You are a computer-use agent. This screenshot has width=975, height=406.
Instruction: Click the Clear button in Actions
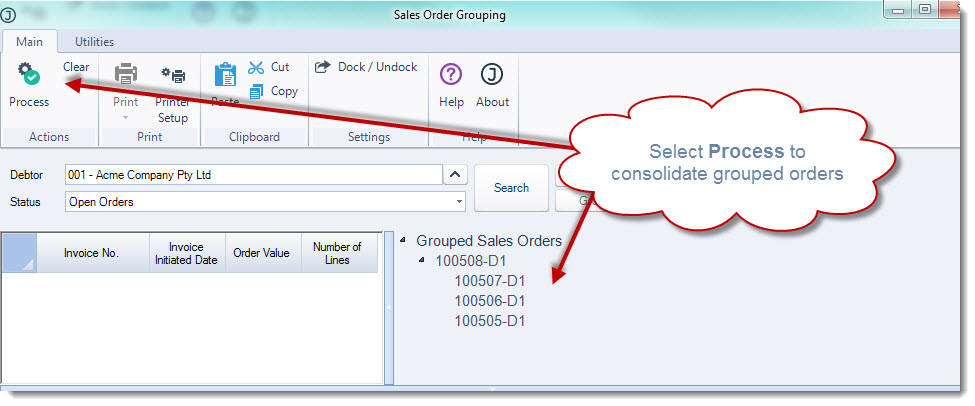(76, 67)
